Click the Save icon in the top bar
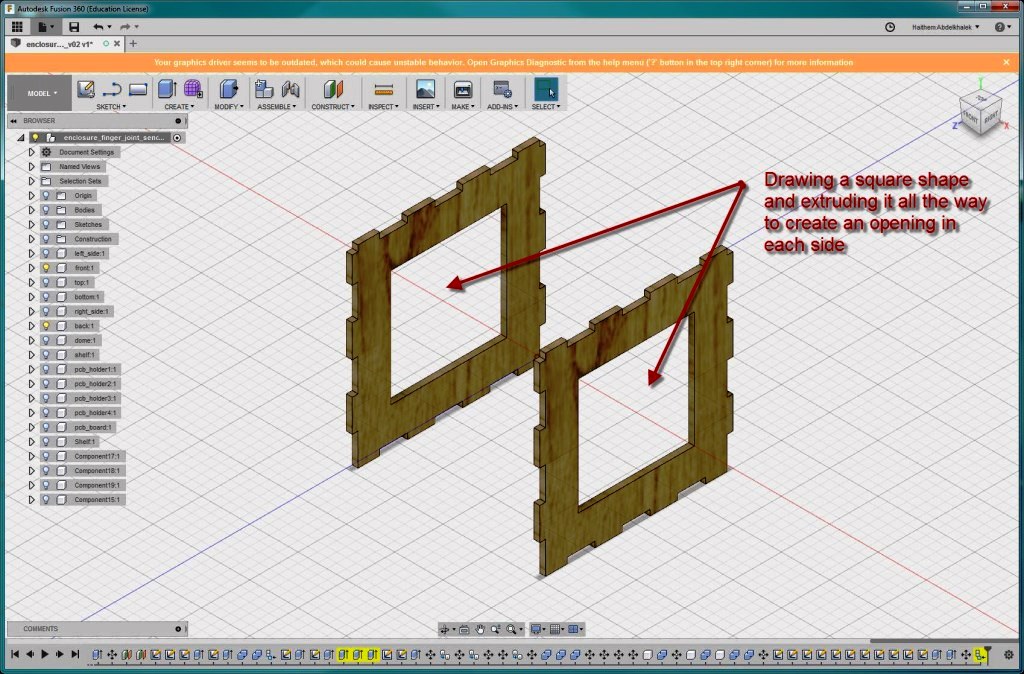Image resolution: width=1024 pixels, height=674 pixels. click(x=74, y=27)
